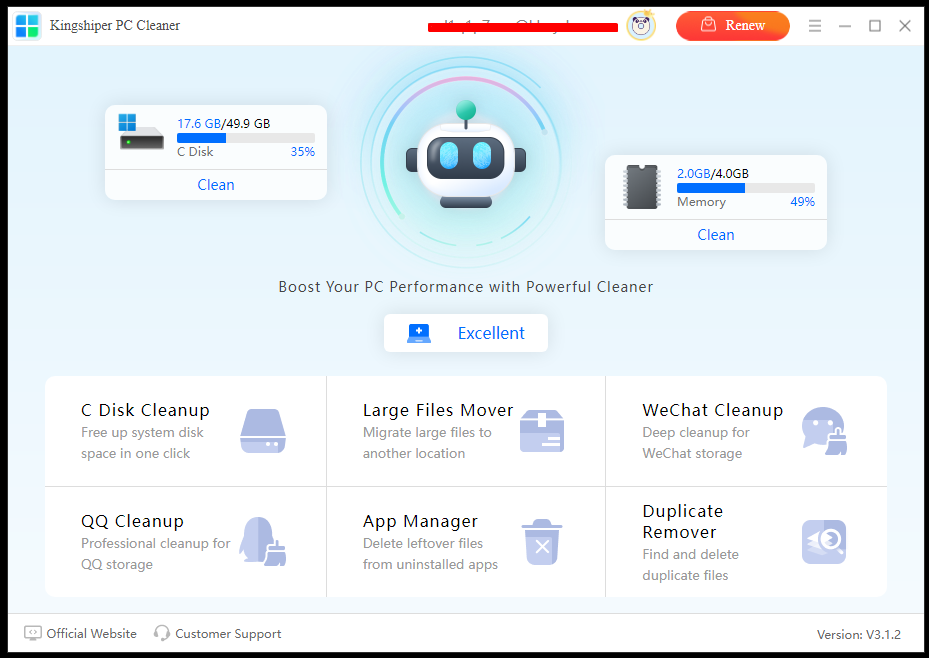Click the C Disk usage progress bar
Screen dimensions: 929x658
(246, 138)
